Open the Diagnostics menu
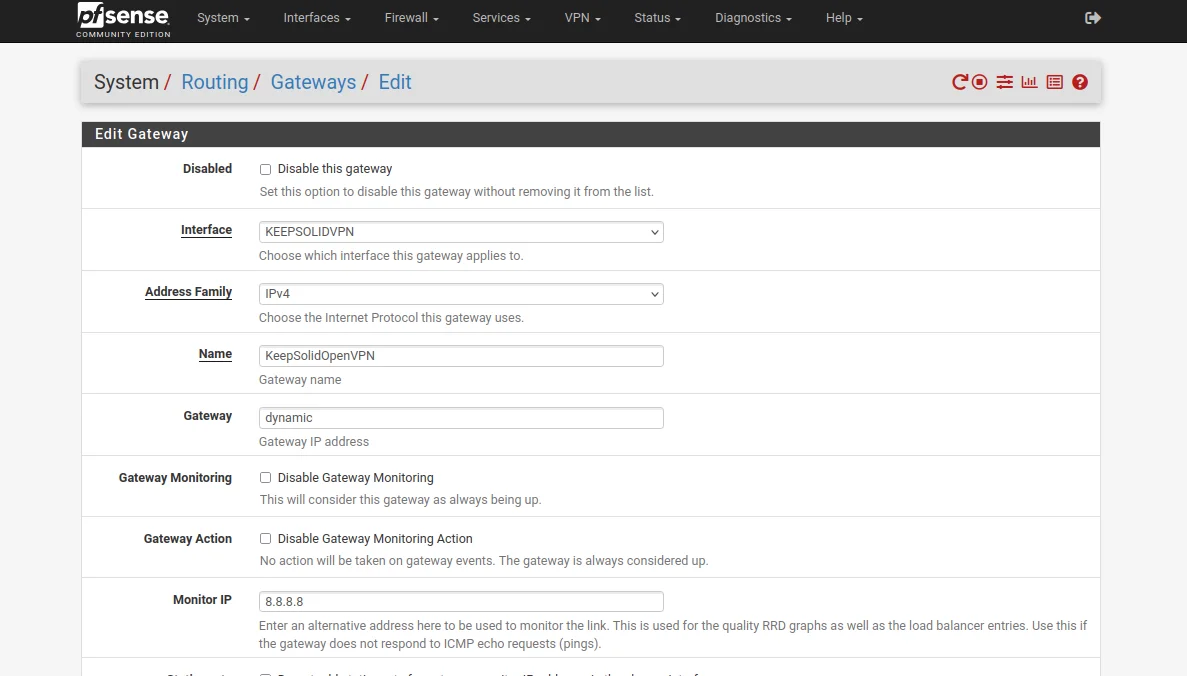The image size is (1187, 676). click(753, 18)
